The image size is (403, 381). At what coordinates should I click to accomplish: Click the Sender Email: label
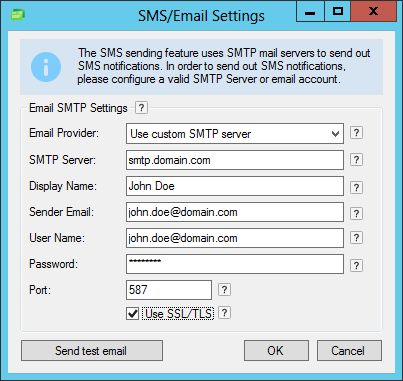(61, 212)
